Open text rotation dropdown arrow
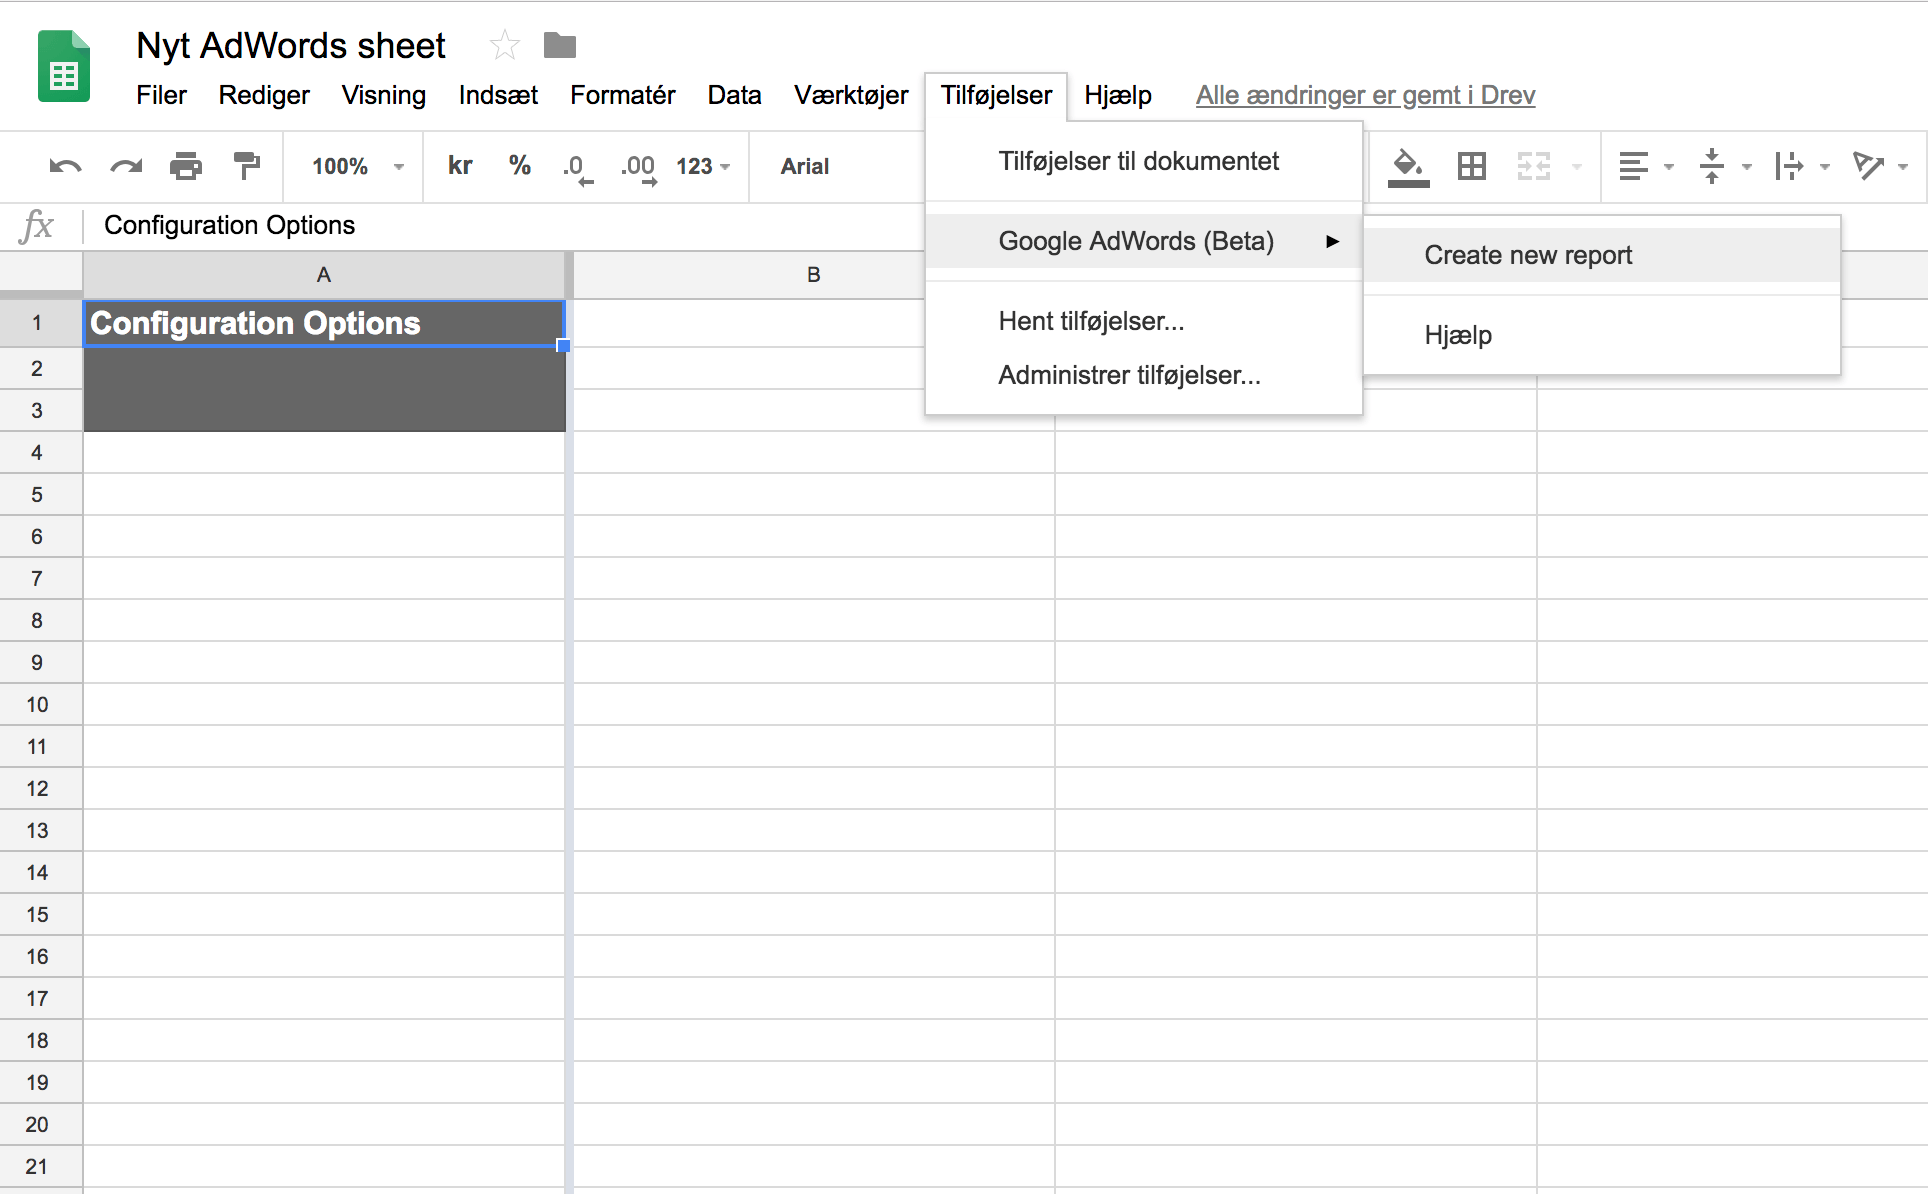Screen dimensions: 1928x1194 pyautogui.click(x=1903, y=167)
